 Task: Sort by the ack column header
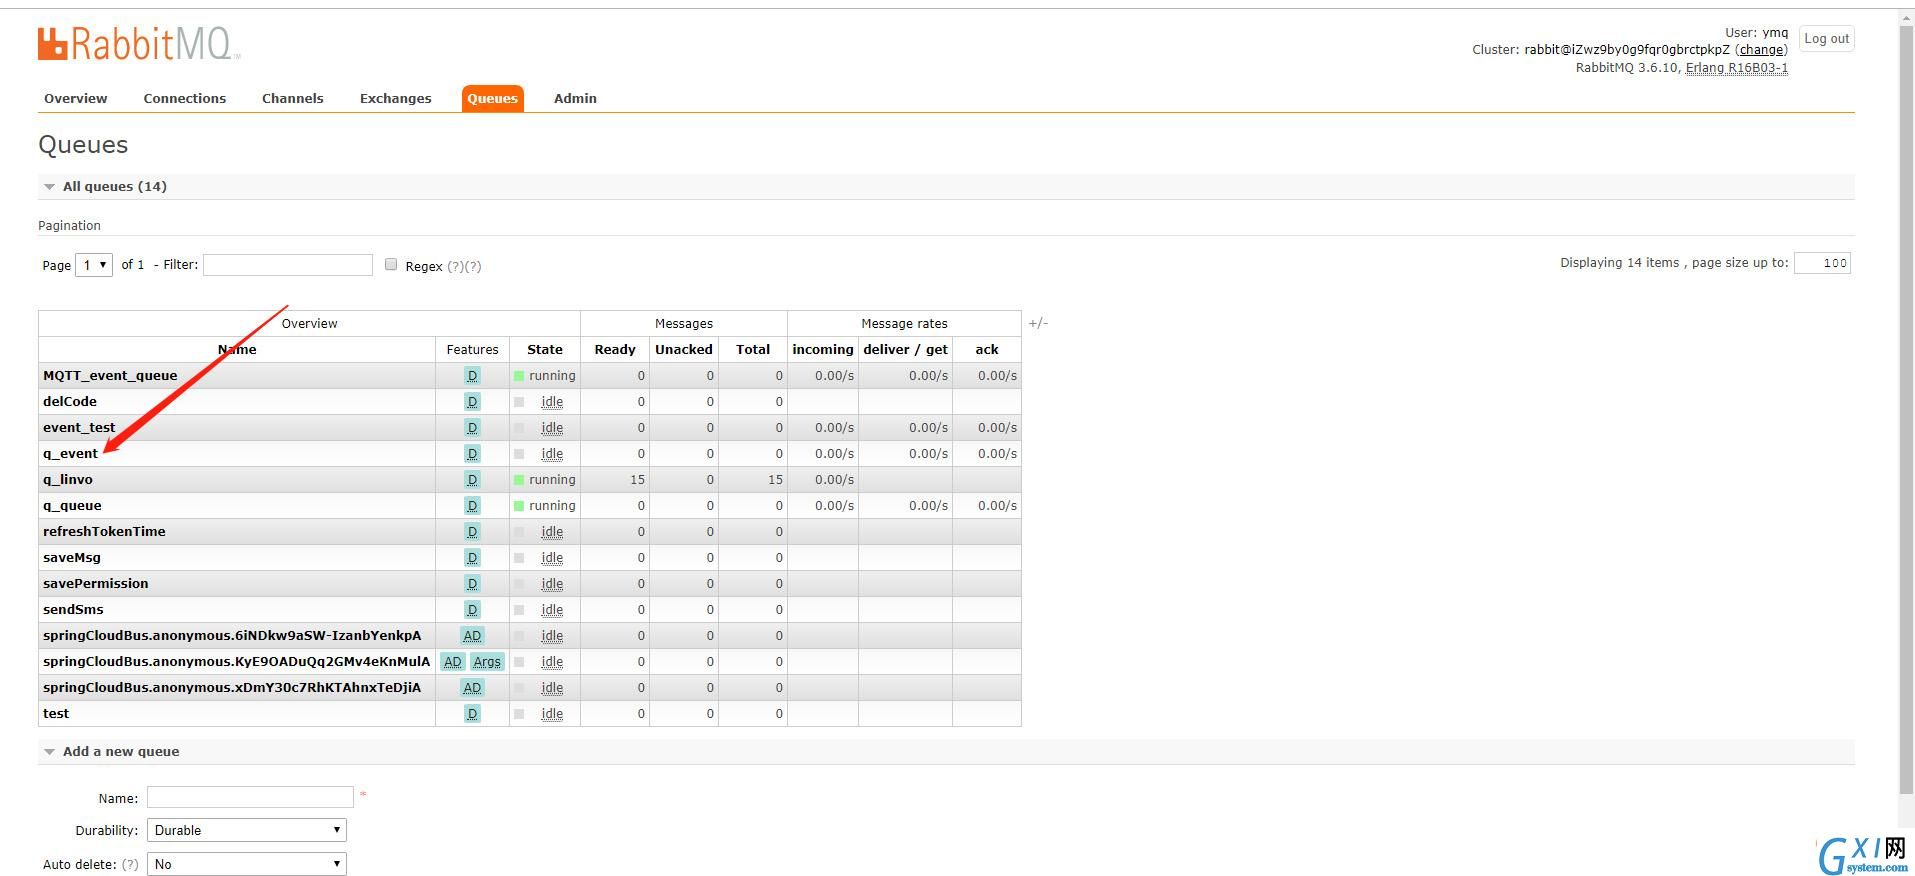click(987, 349)
